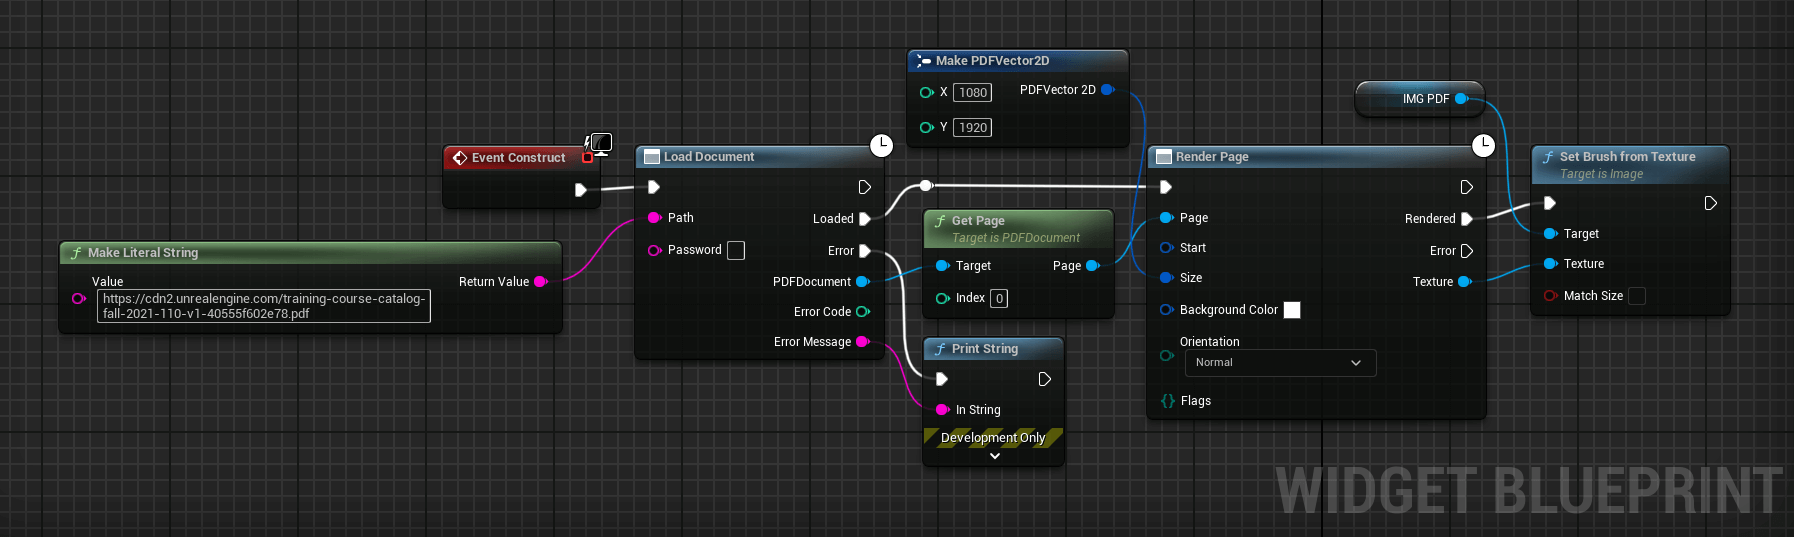
Task: Click the Match Size input pin
Action: pyautogui.click(x=1550, y=296)
